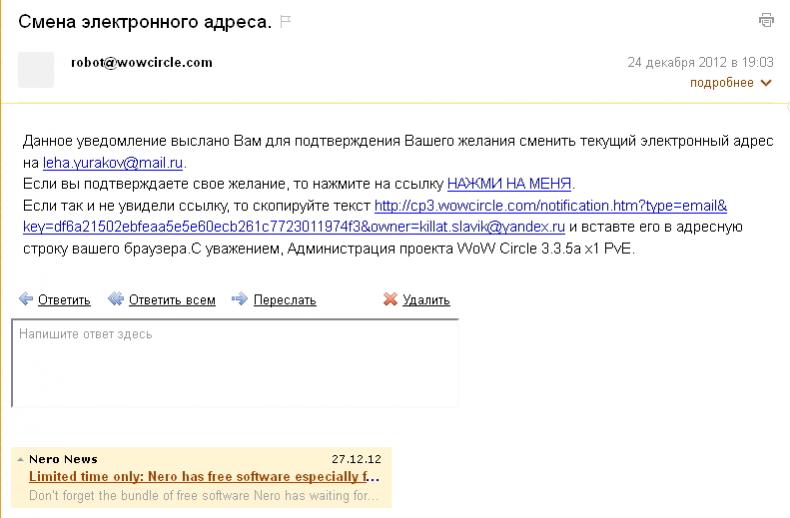The width and height of the screenshot is (790, 518).
Task: Open the Nero Limited time only headline
Action: pos(204,477)
